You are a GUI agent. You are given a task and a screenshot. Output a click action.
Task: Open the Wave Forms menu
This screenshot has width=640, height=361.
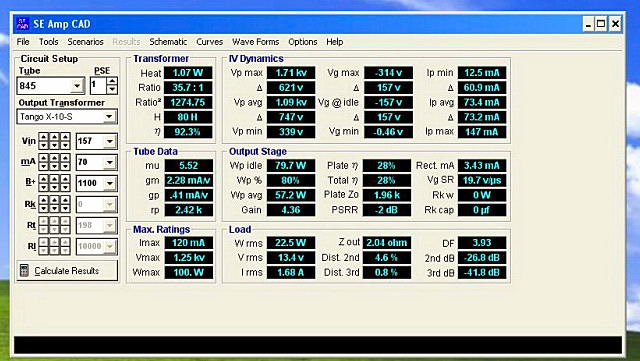pyautogui.click(x=256, y=42)
